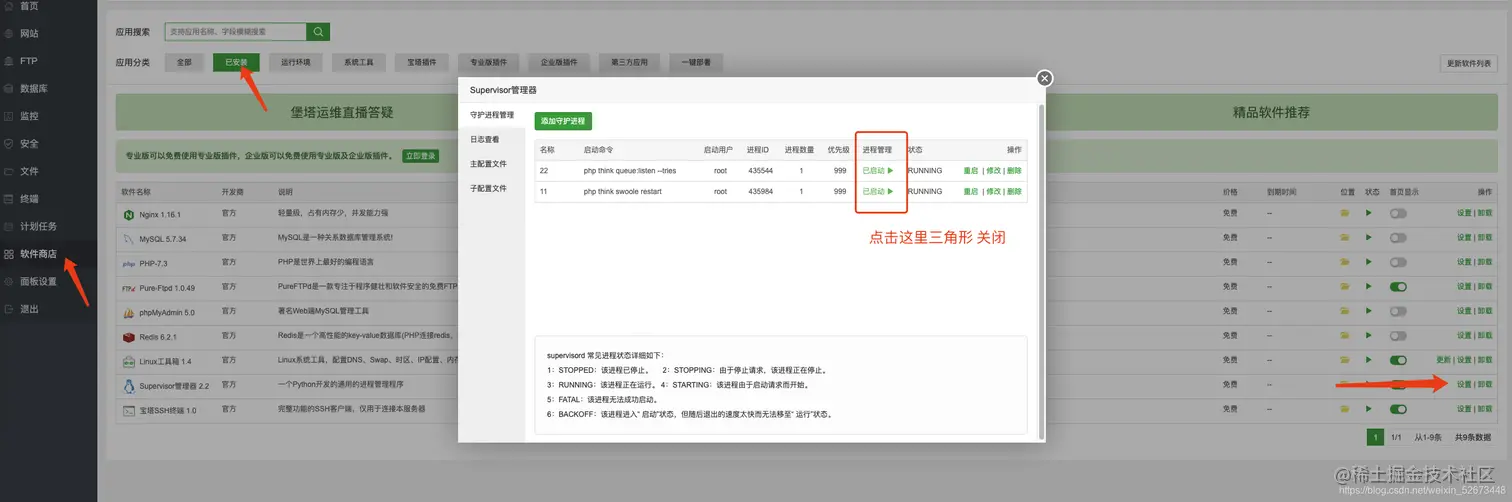
Task: Click the Supervisor dialog vertical scrollbar
Action: click(x=1040, y=270)
